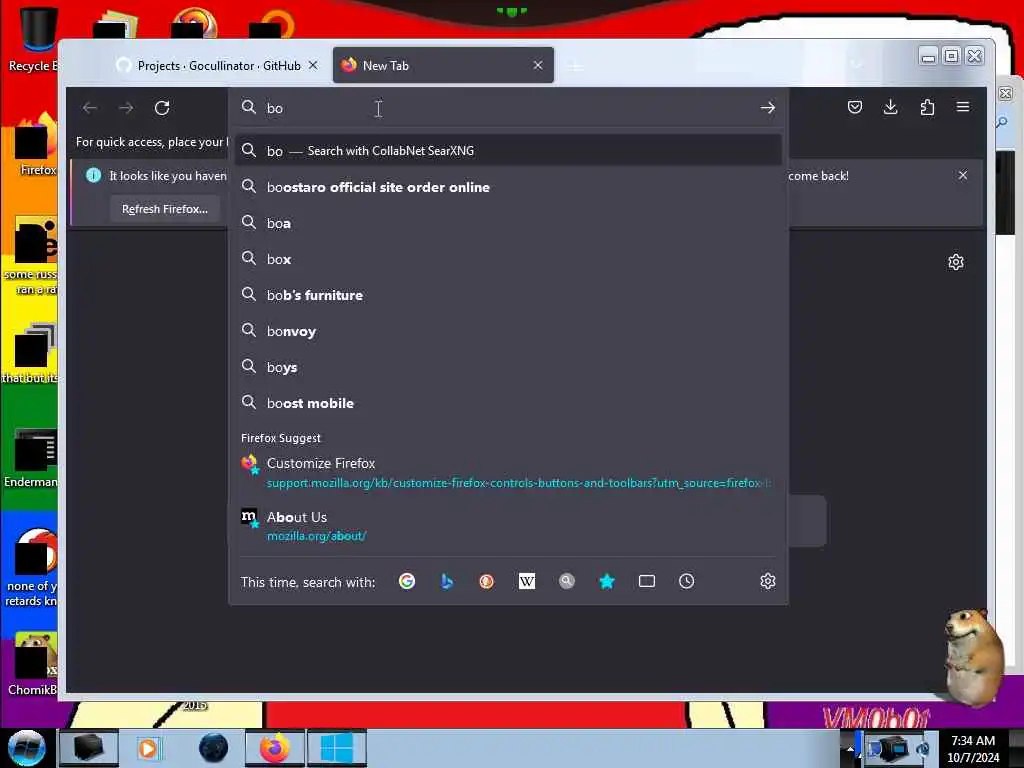Screen dimensions: 1024x768
Task: Open the About Us mozilla.org link
Action: pyautogui.click(x=508, y=525)
